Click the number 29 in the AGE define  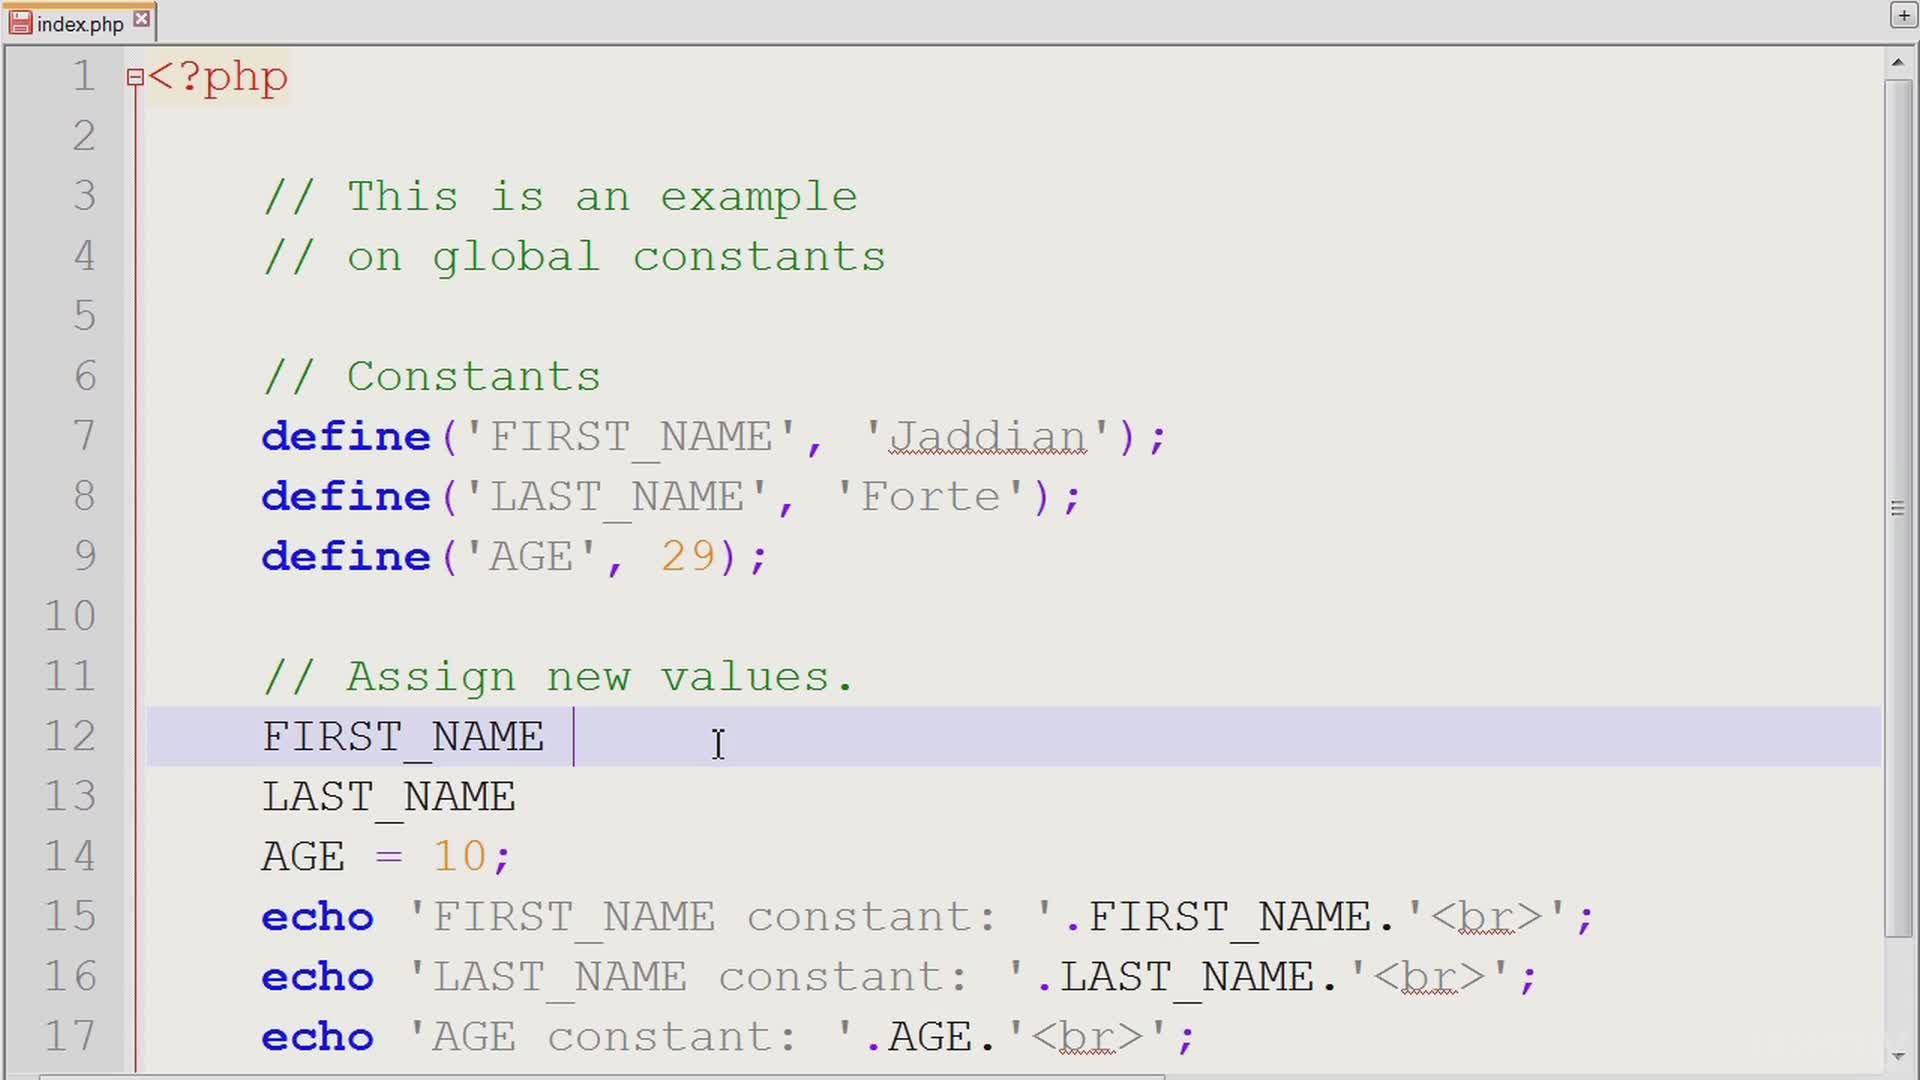(688, 557)
